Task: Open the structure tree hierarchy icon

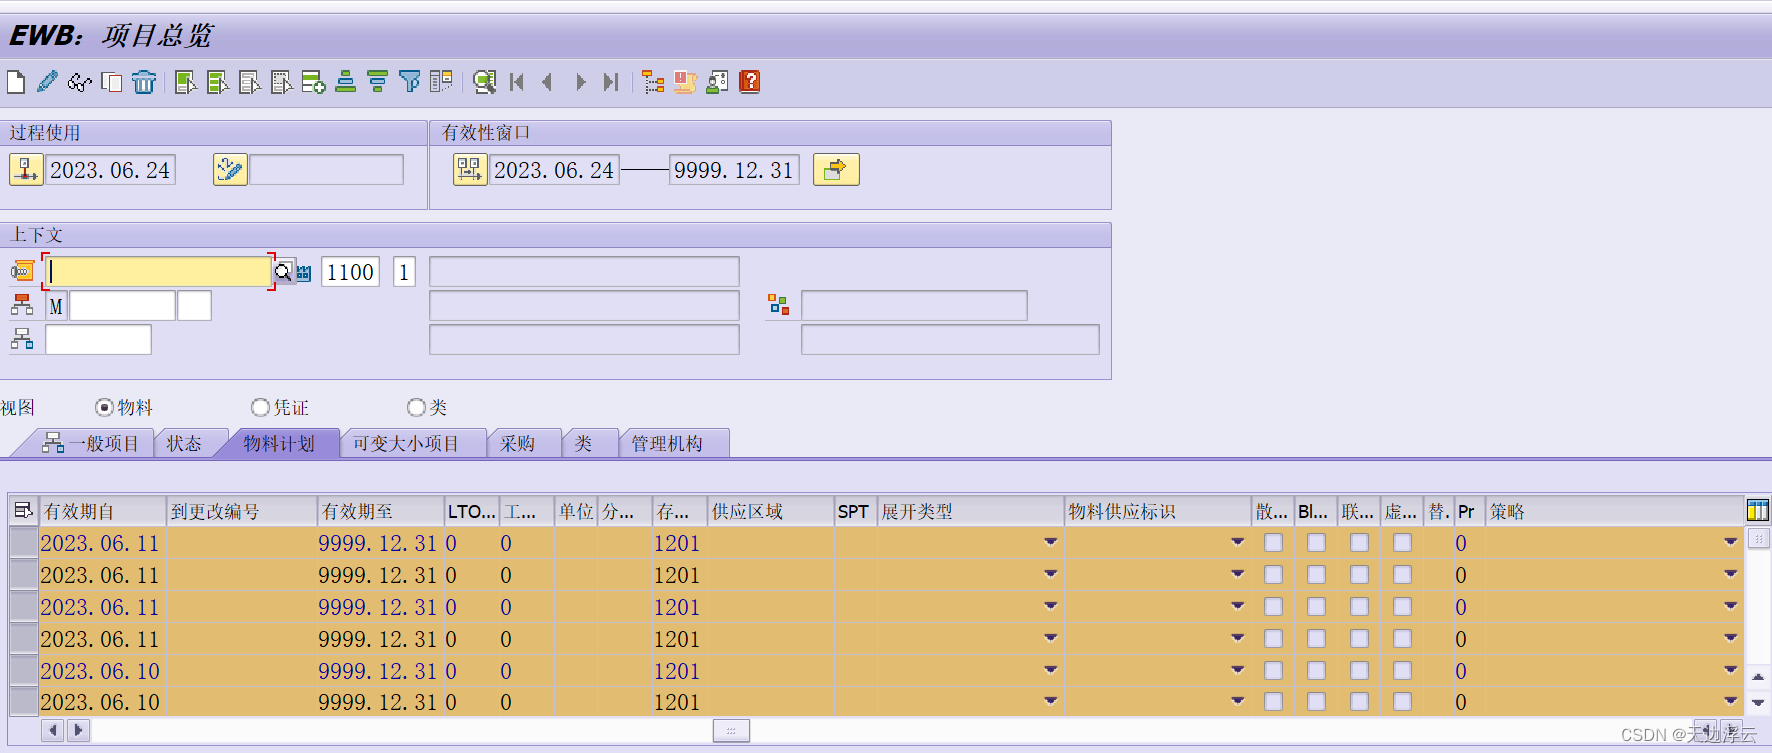Action: (653, 82)
